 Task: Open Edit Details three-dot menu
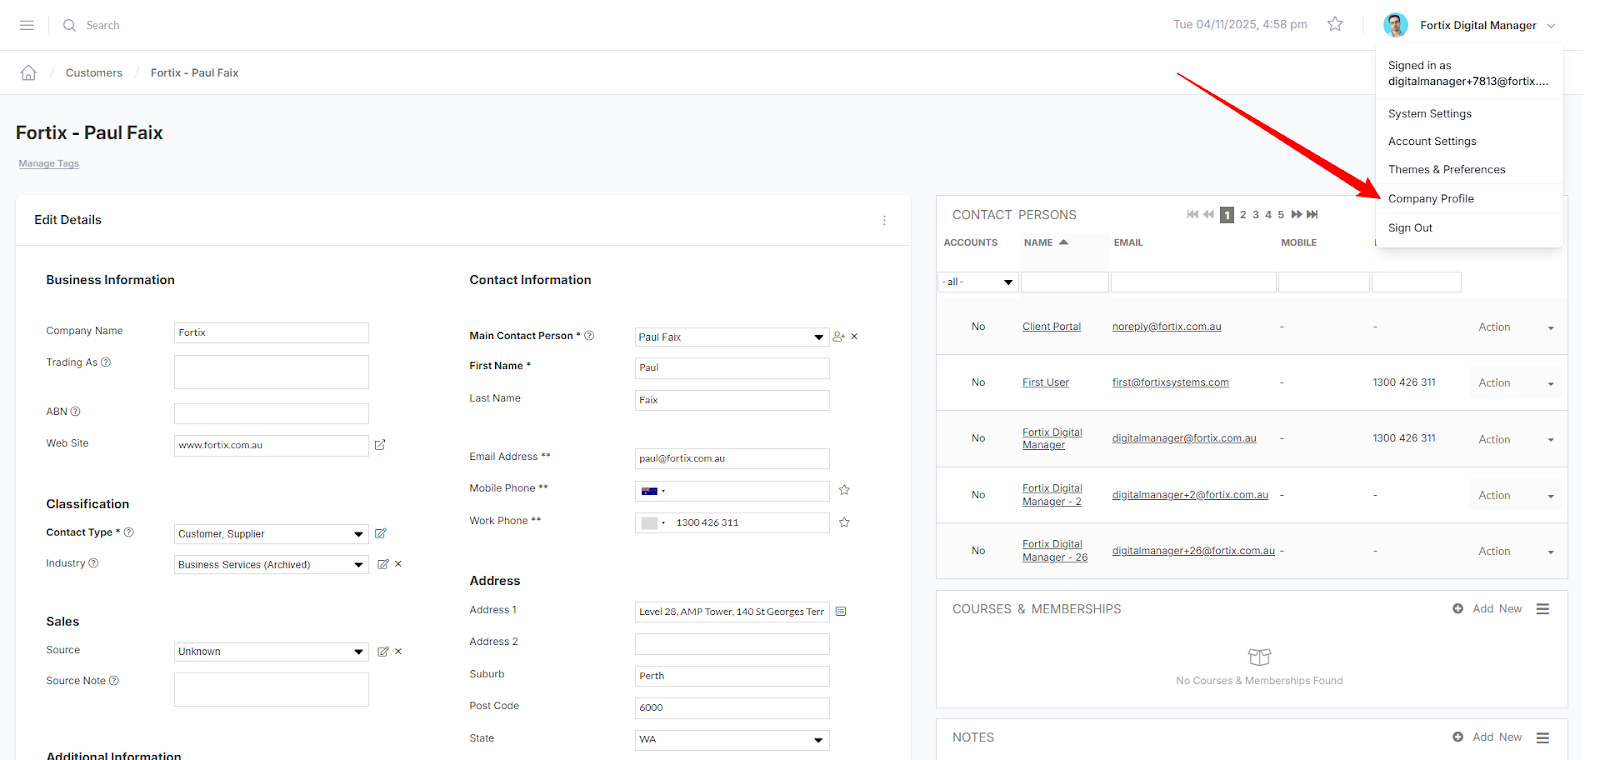point(884,220)
